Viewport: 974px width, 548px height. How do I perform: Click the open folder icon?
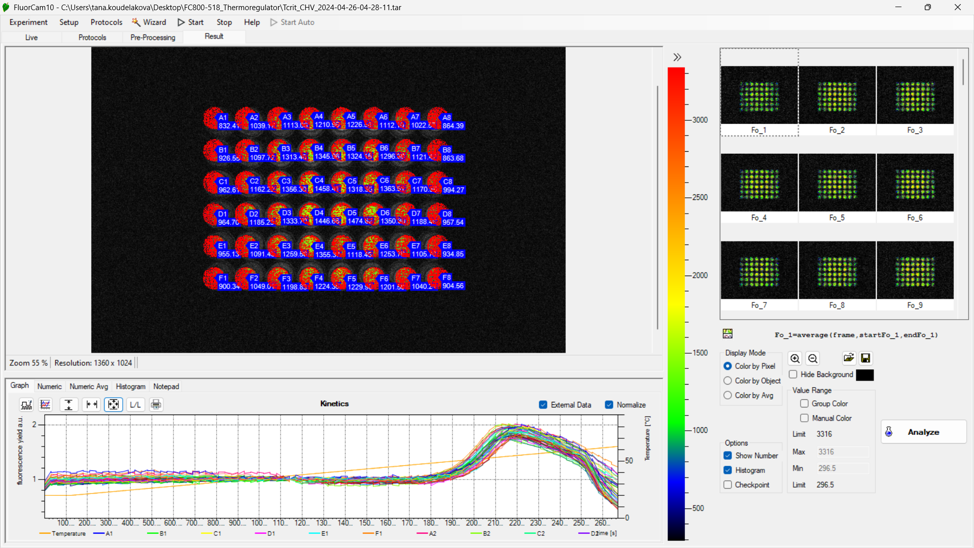848,358
